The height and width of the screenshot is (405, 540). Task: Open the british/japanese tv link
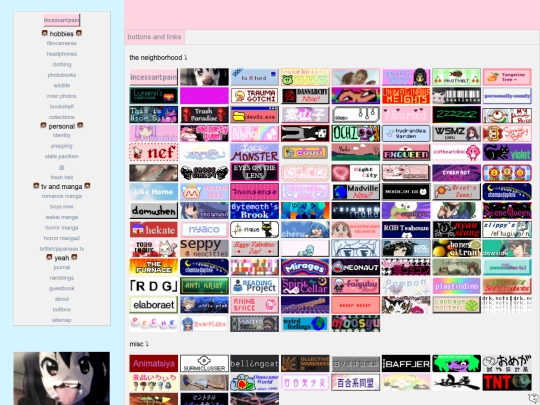coord(62,249)
